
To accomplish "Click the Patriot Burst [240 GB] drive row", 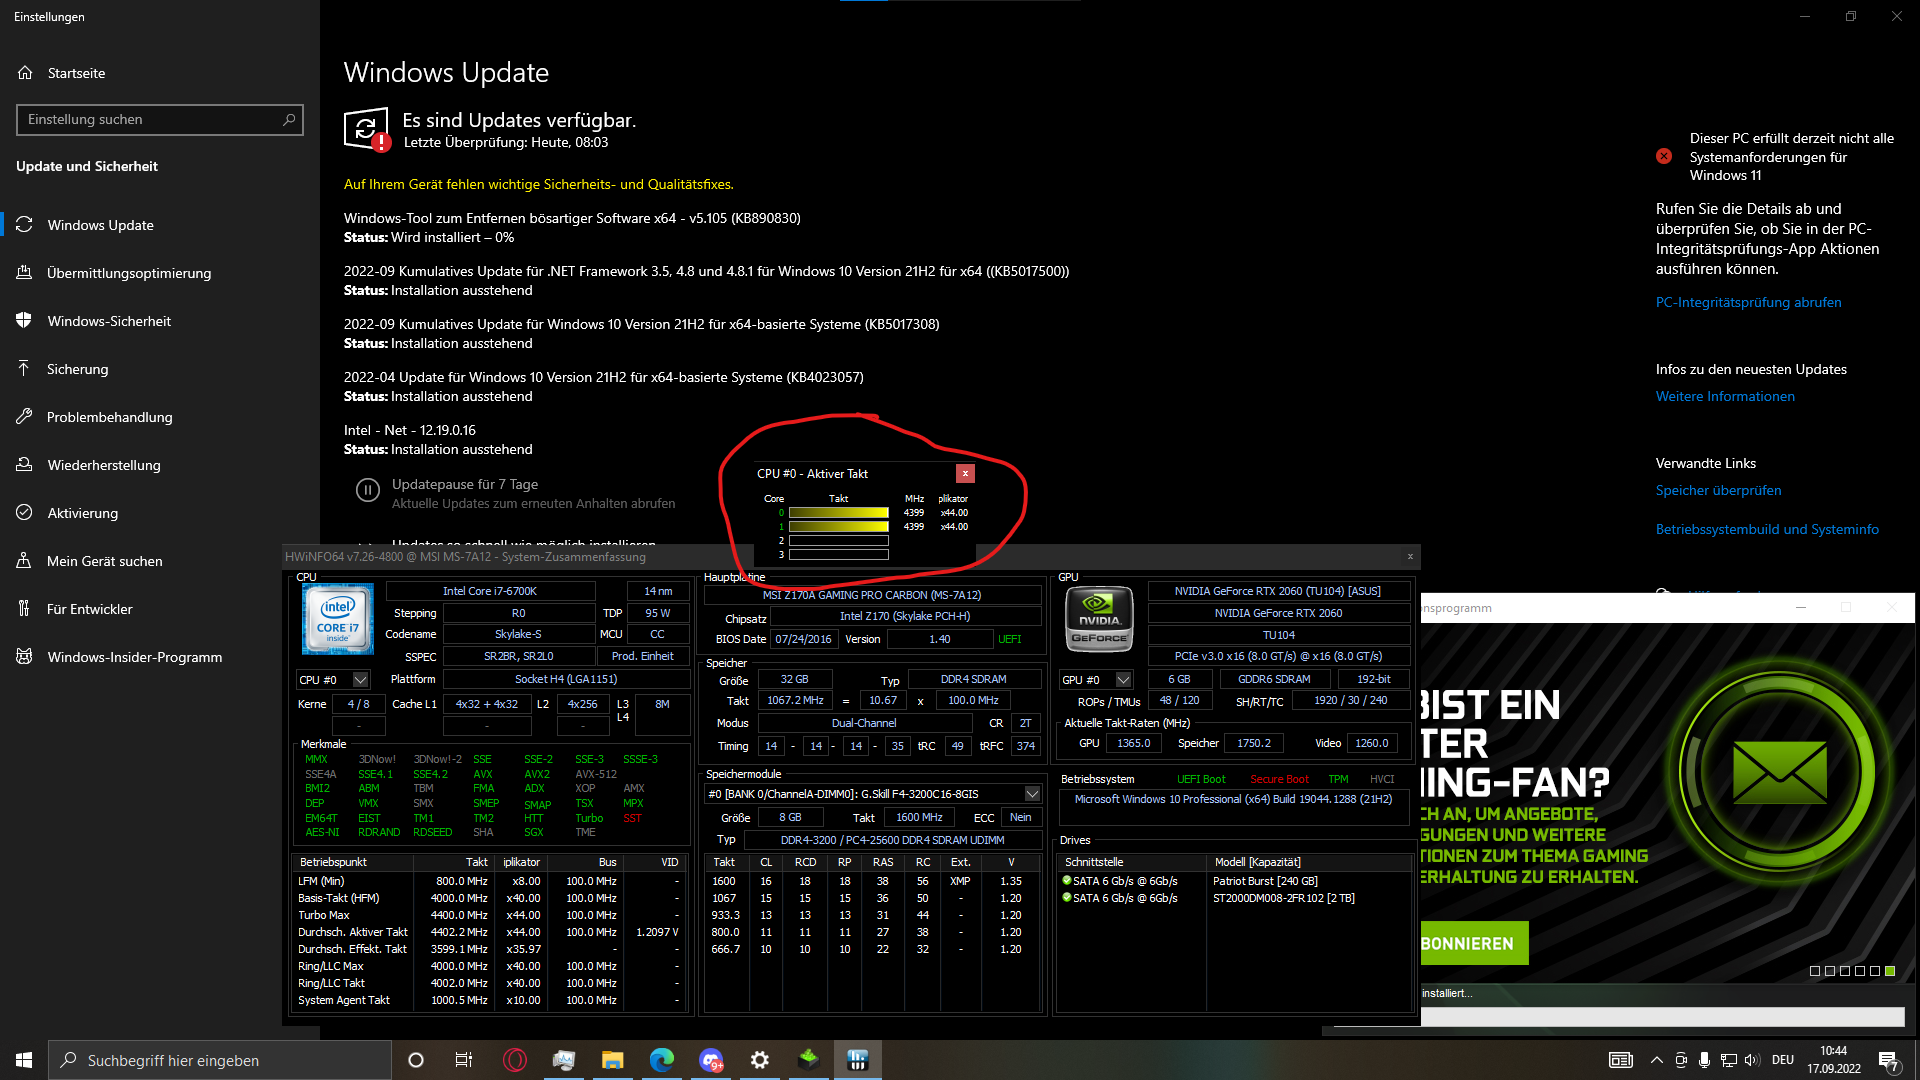I will [1237, 881].
